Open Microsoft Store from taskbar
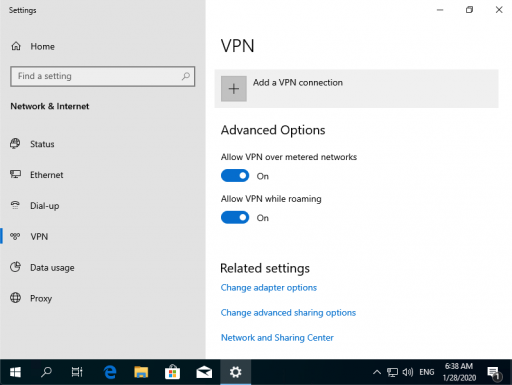 coord(172,372)
